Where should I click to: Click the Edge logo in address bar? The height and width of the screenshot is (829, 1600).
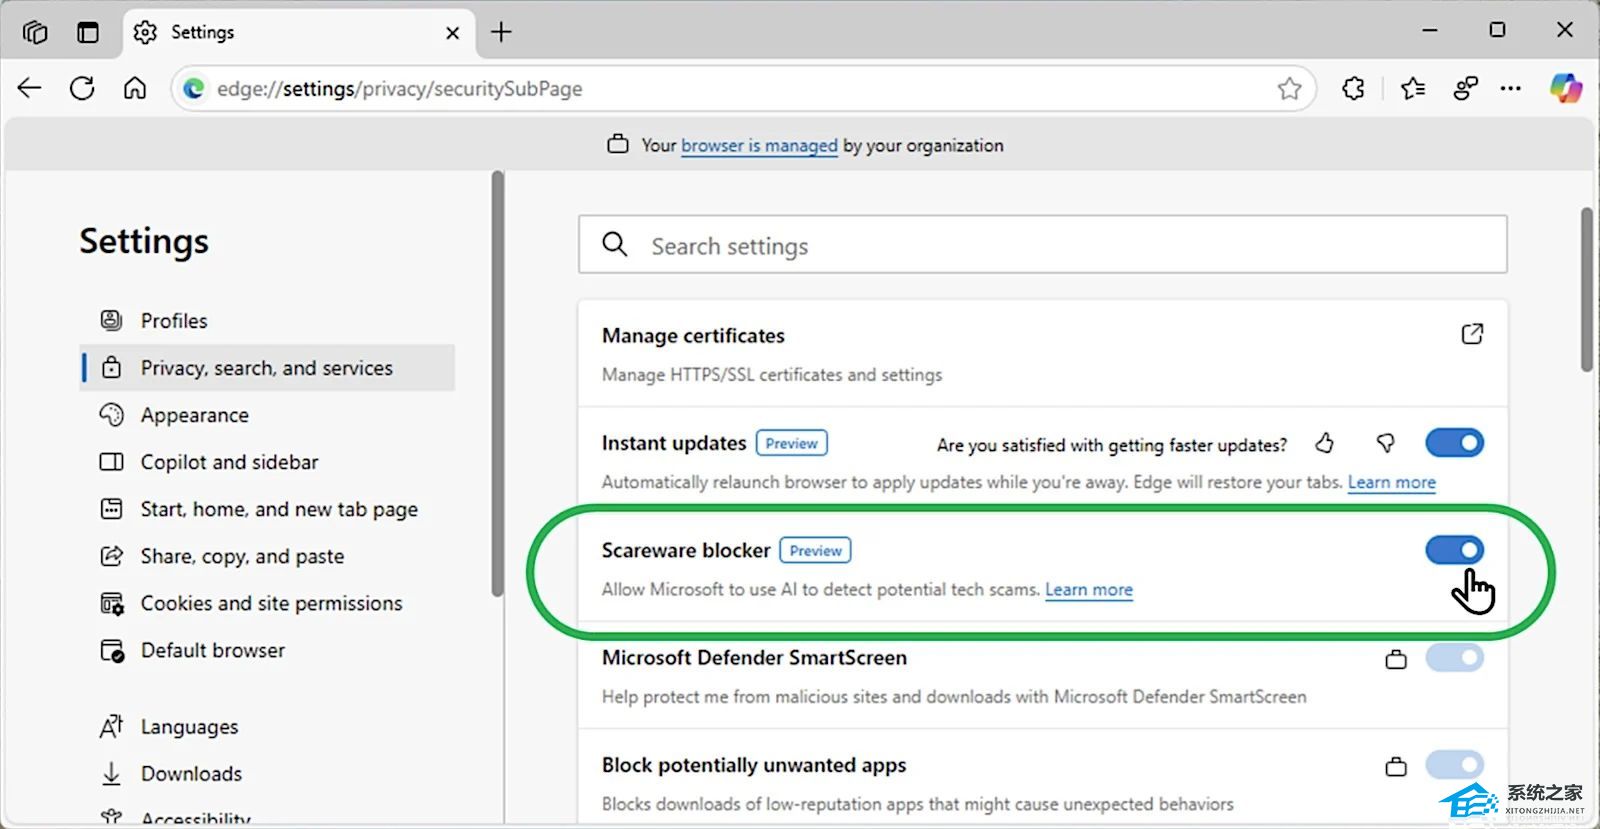pyautogui.click(x=194, y=89)
